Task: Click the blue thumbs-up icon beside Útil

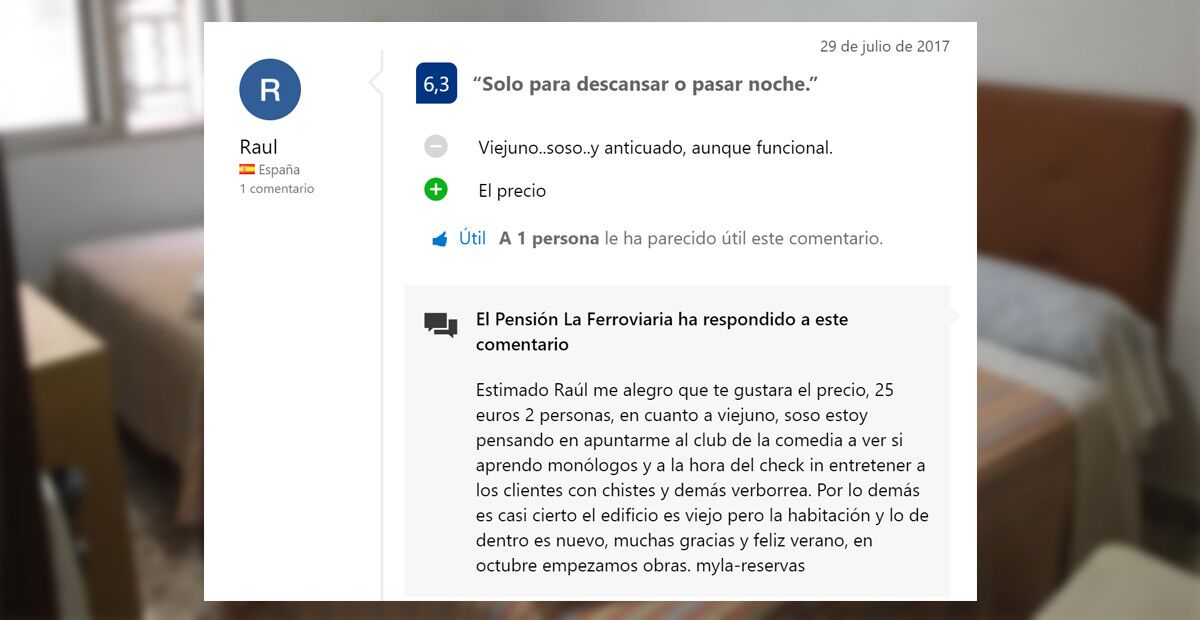Action: [440, 238]
